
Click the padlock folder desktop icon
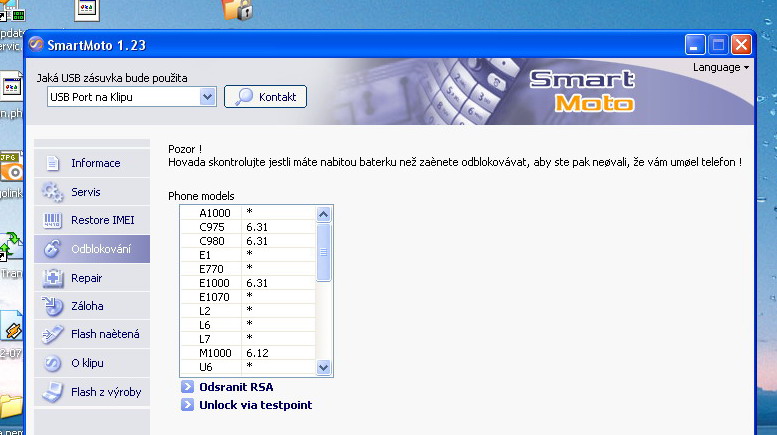(237, 9)
